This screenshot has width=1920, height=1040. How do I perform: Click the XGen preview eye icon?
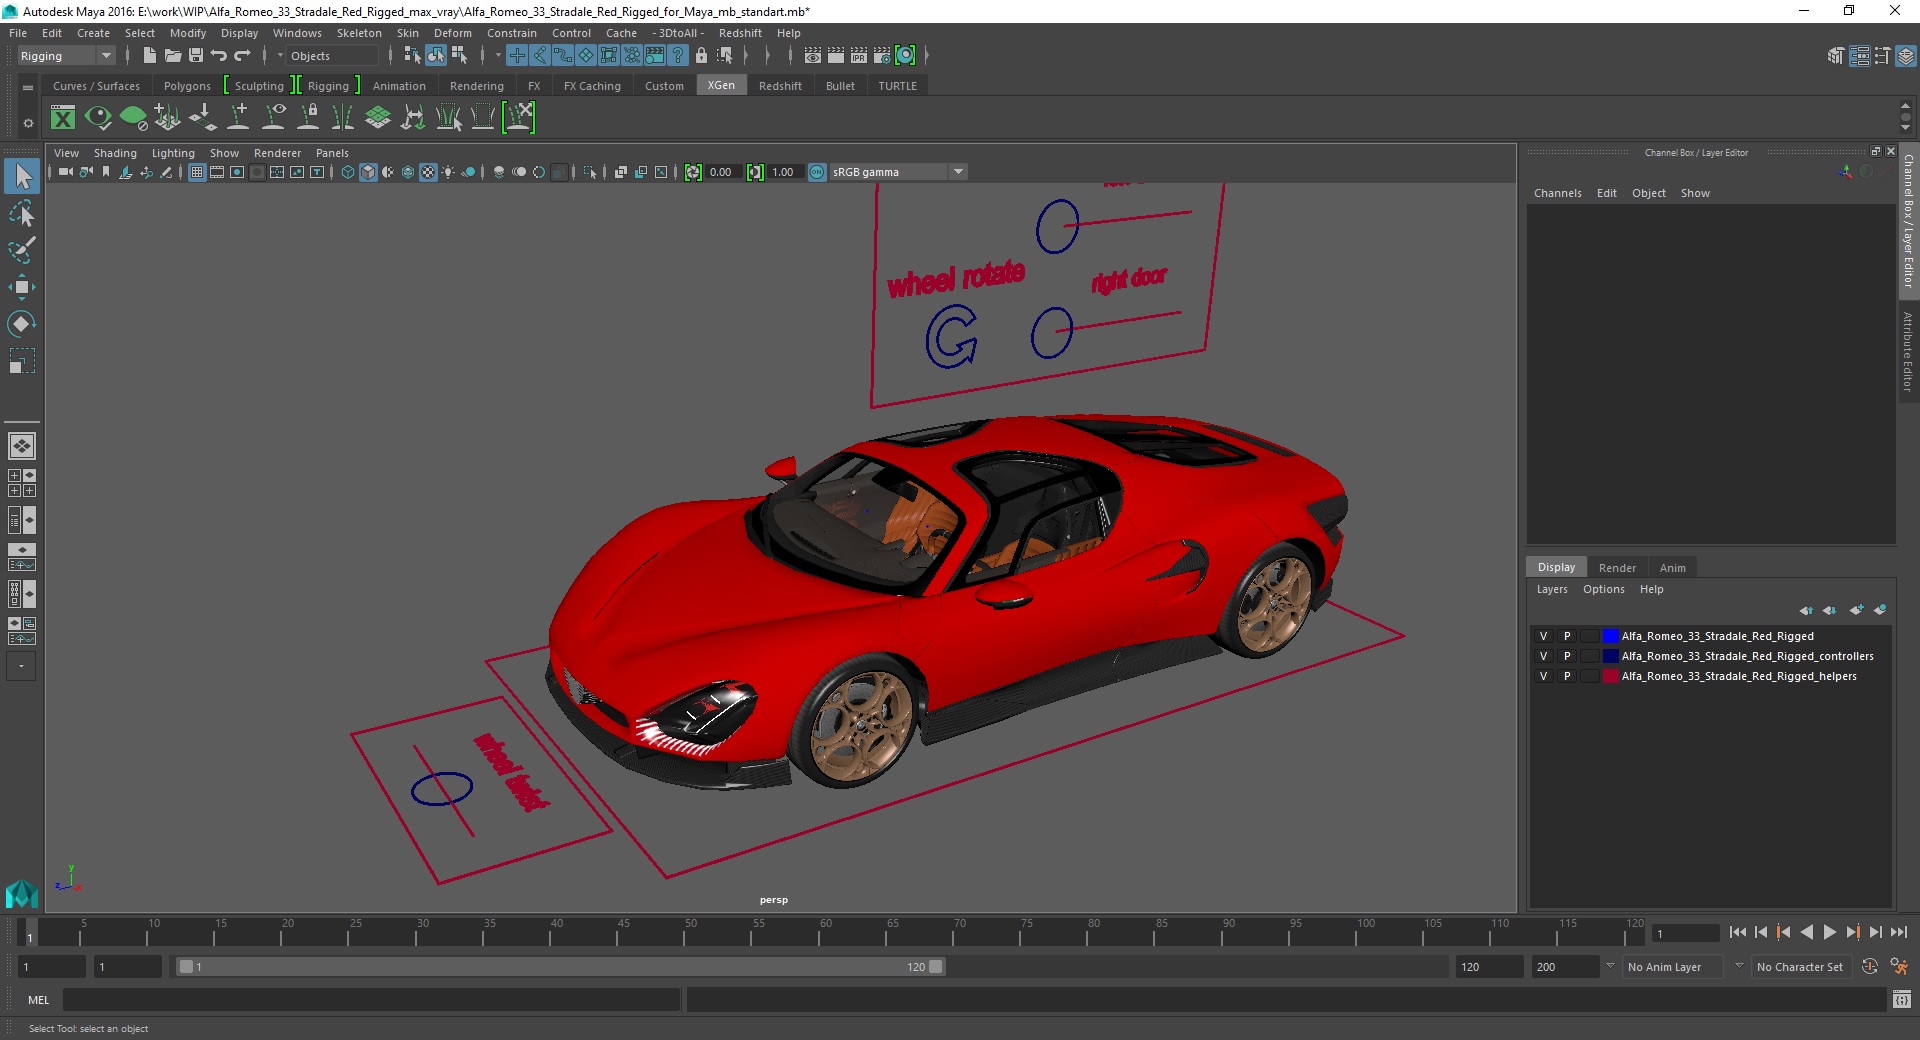[98, 118]
